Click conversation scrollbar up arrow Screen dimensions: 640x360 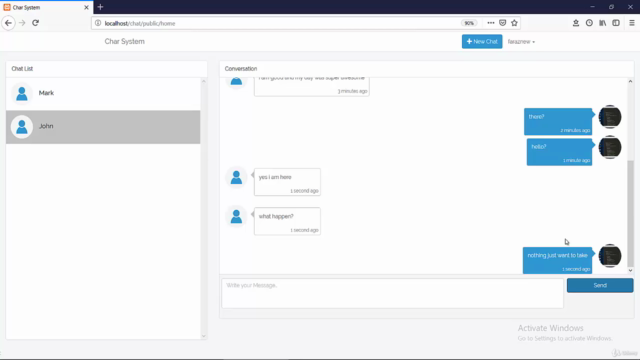(630, 81)
